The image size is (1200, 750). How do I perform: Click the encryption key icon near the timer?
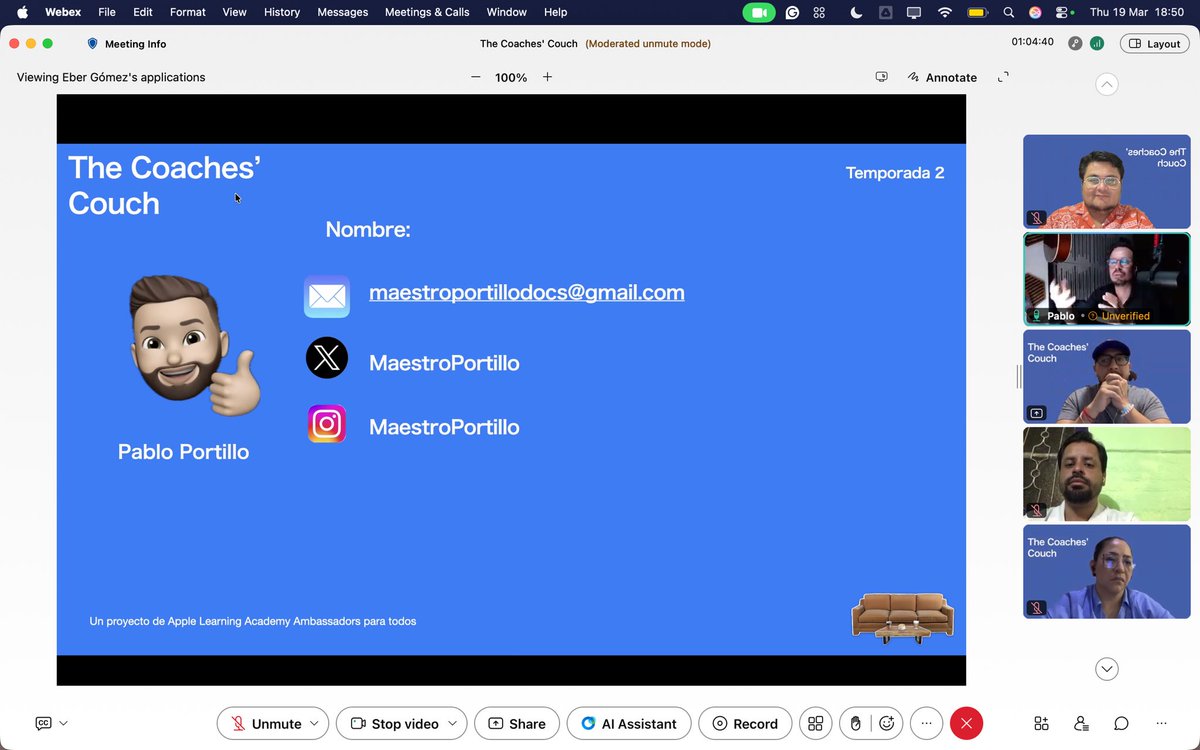point(1075,43)
